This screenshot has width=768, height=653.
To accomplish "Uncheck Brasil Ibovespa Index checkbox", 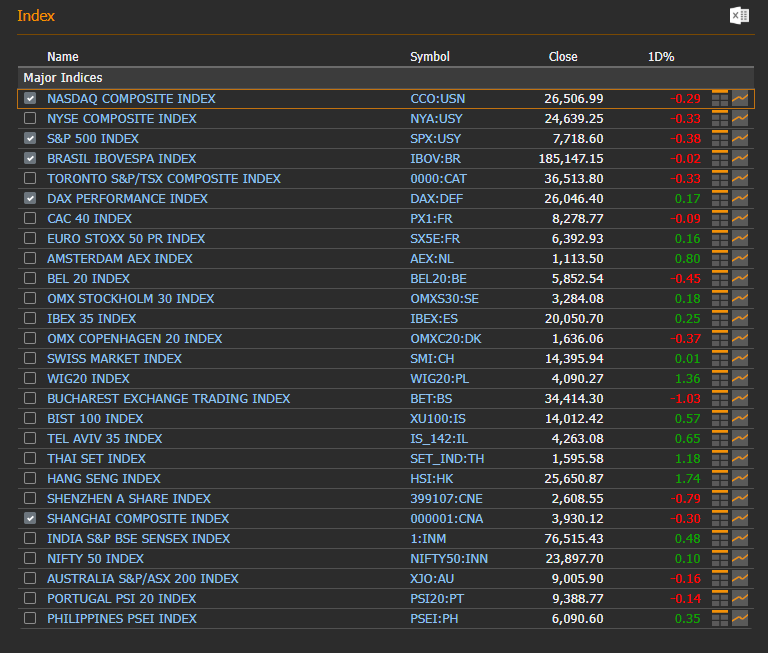I will tap(30, 158).
